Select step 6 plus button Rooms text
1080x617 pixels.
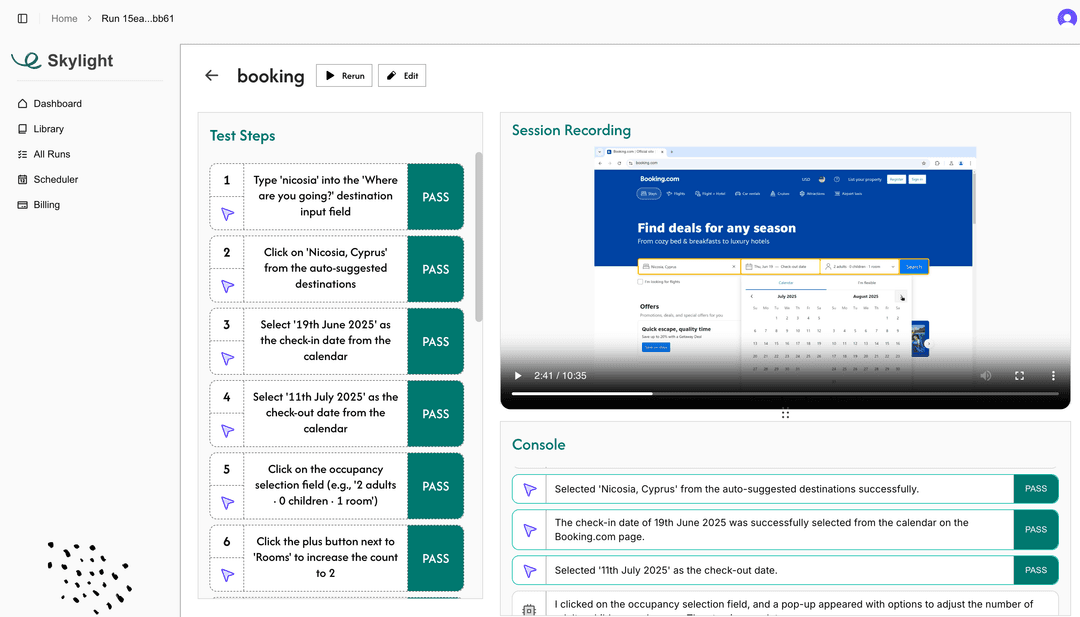[x=325, y=558]
